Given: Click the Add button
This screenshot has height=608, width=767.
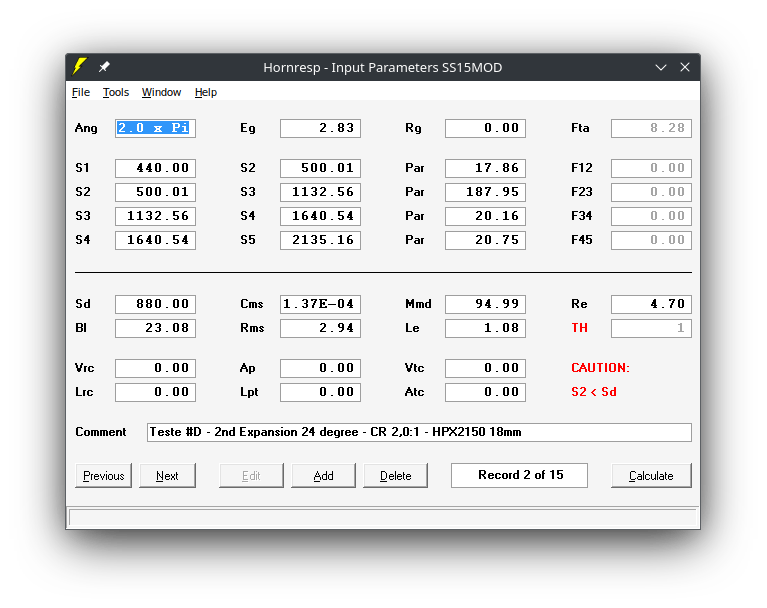Looking at the screenshot, I should point(323,475).
